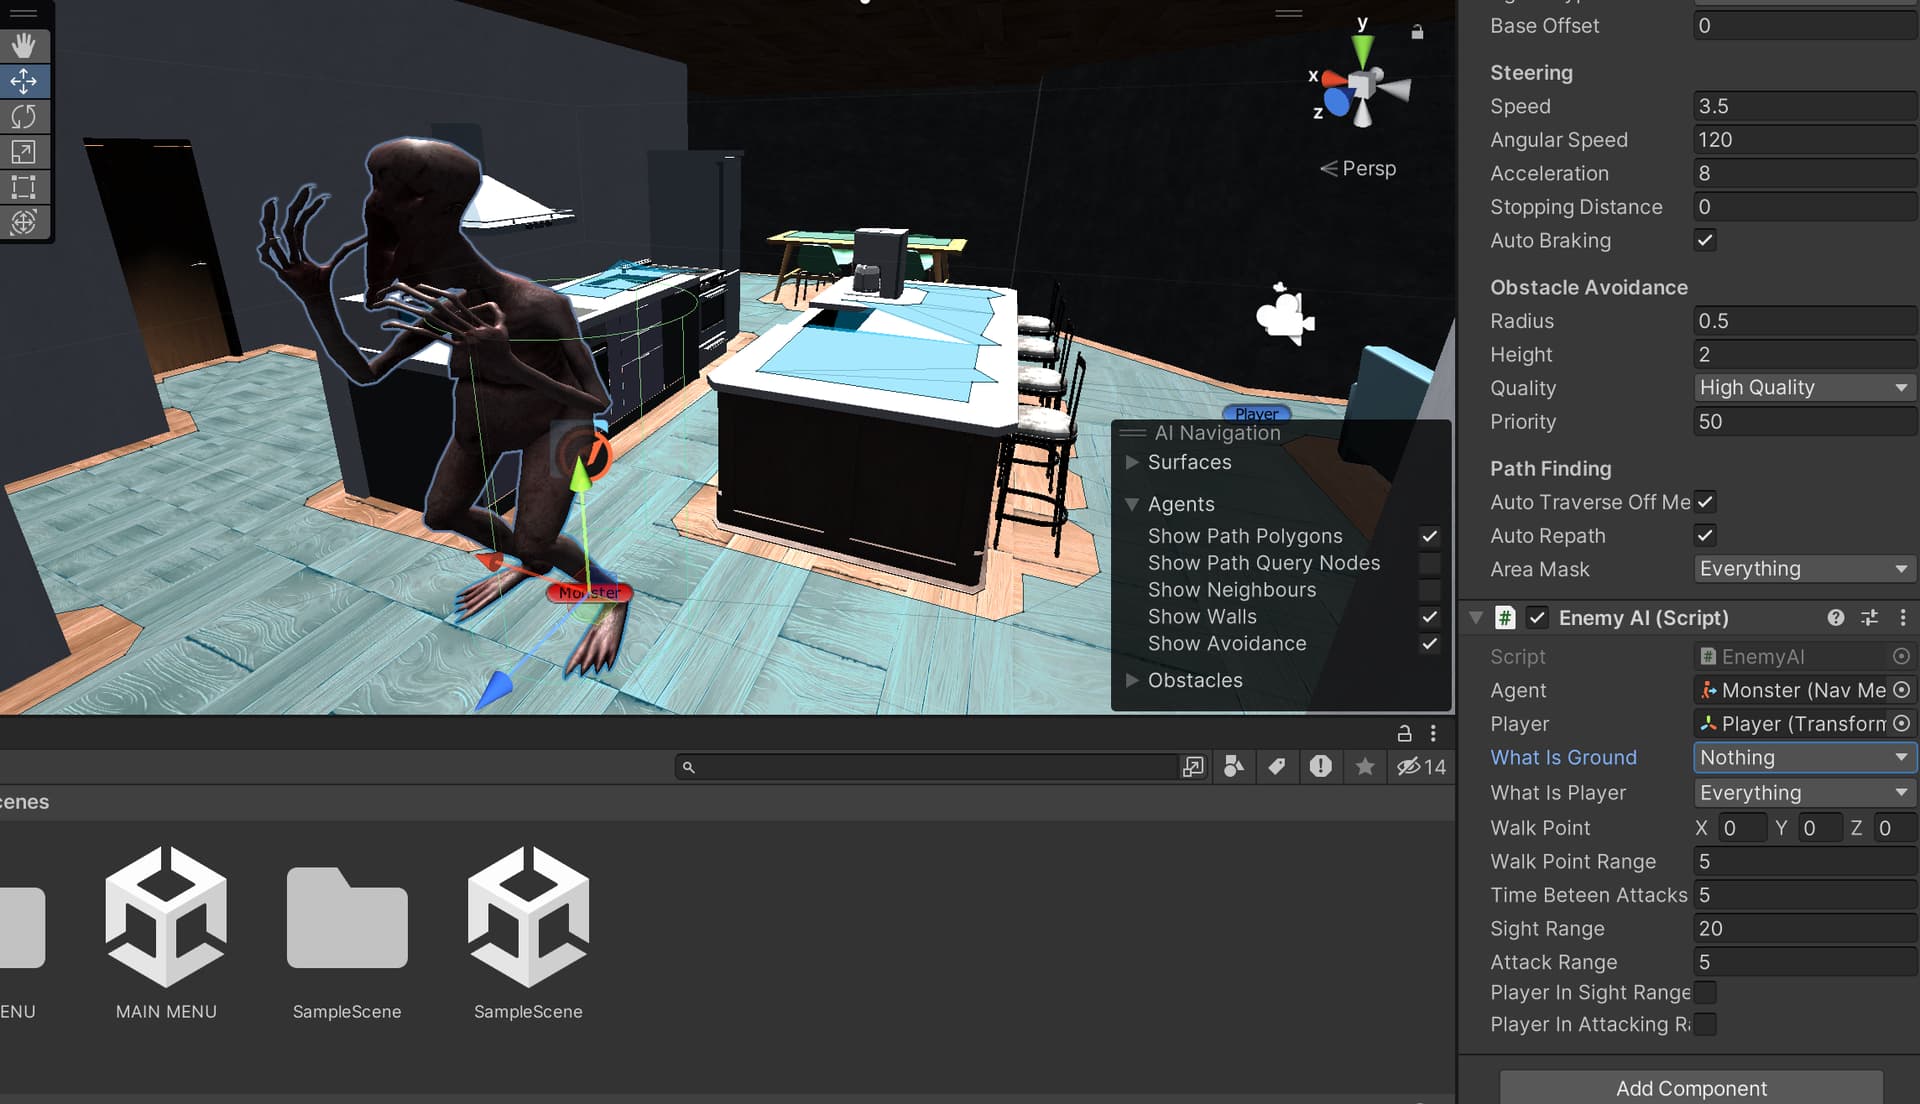Collapse the Agents section in AI Navigation
Viewport: 1920px width, 1104px height.
tap(1133, 504)
